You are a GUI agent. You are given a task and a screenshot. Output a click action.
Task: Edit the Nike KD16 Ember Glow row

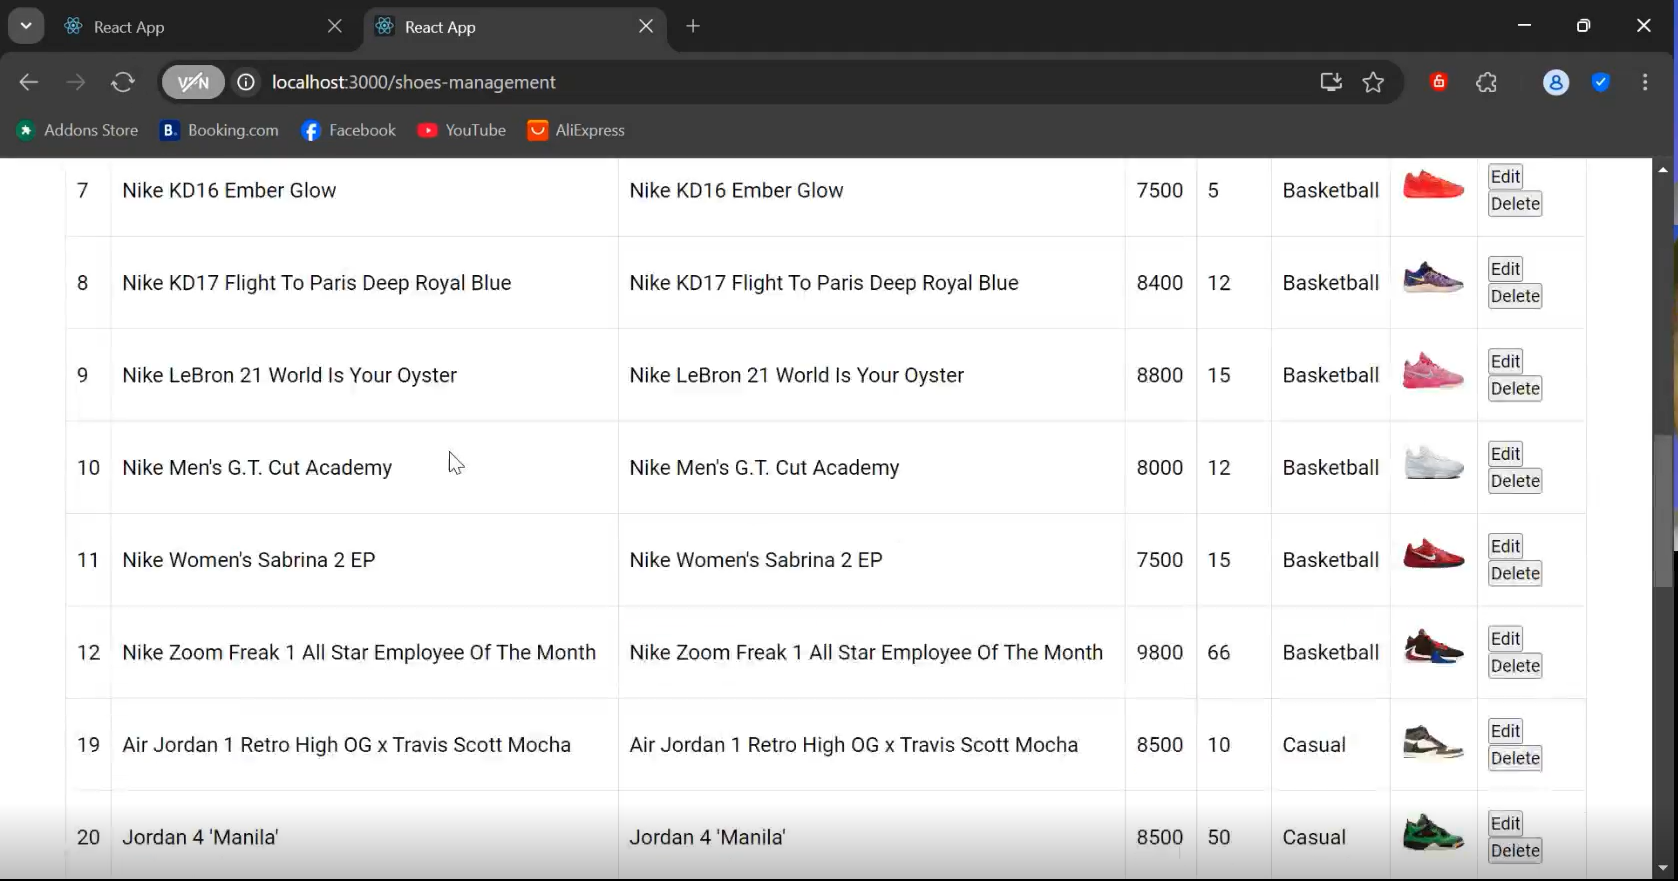pos(1505,177)
